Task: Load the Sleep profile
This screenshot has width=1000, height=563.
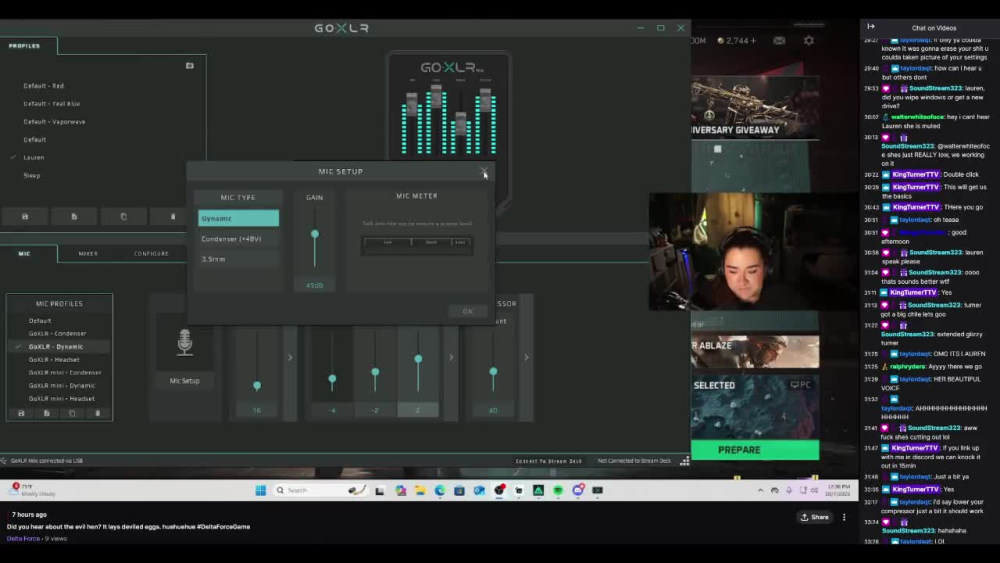Action: (x=32, y=175)
